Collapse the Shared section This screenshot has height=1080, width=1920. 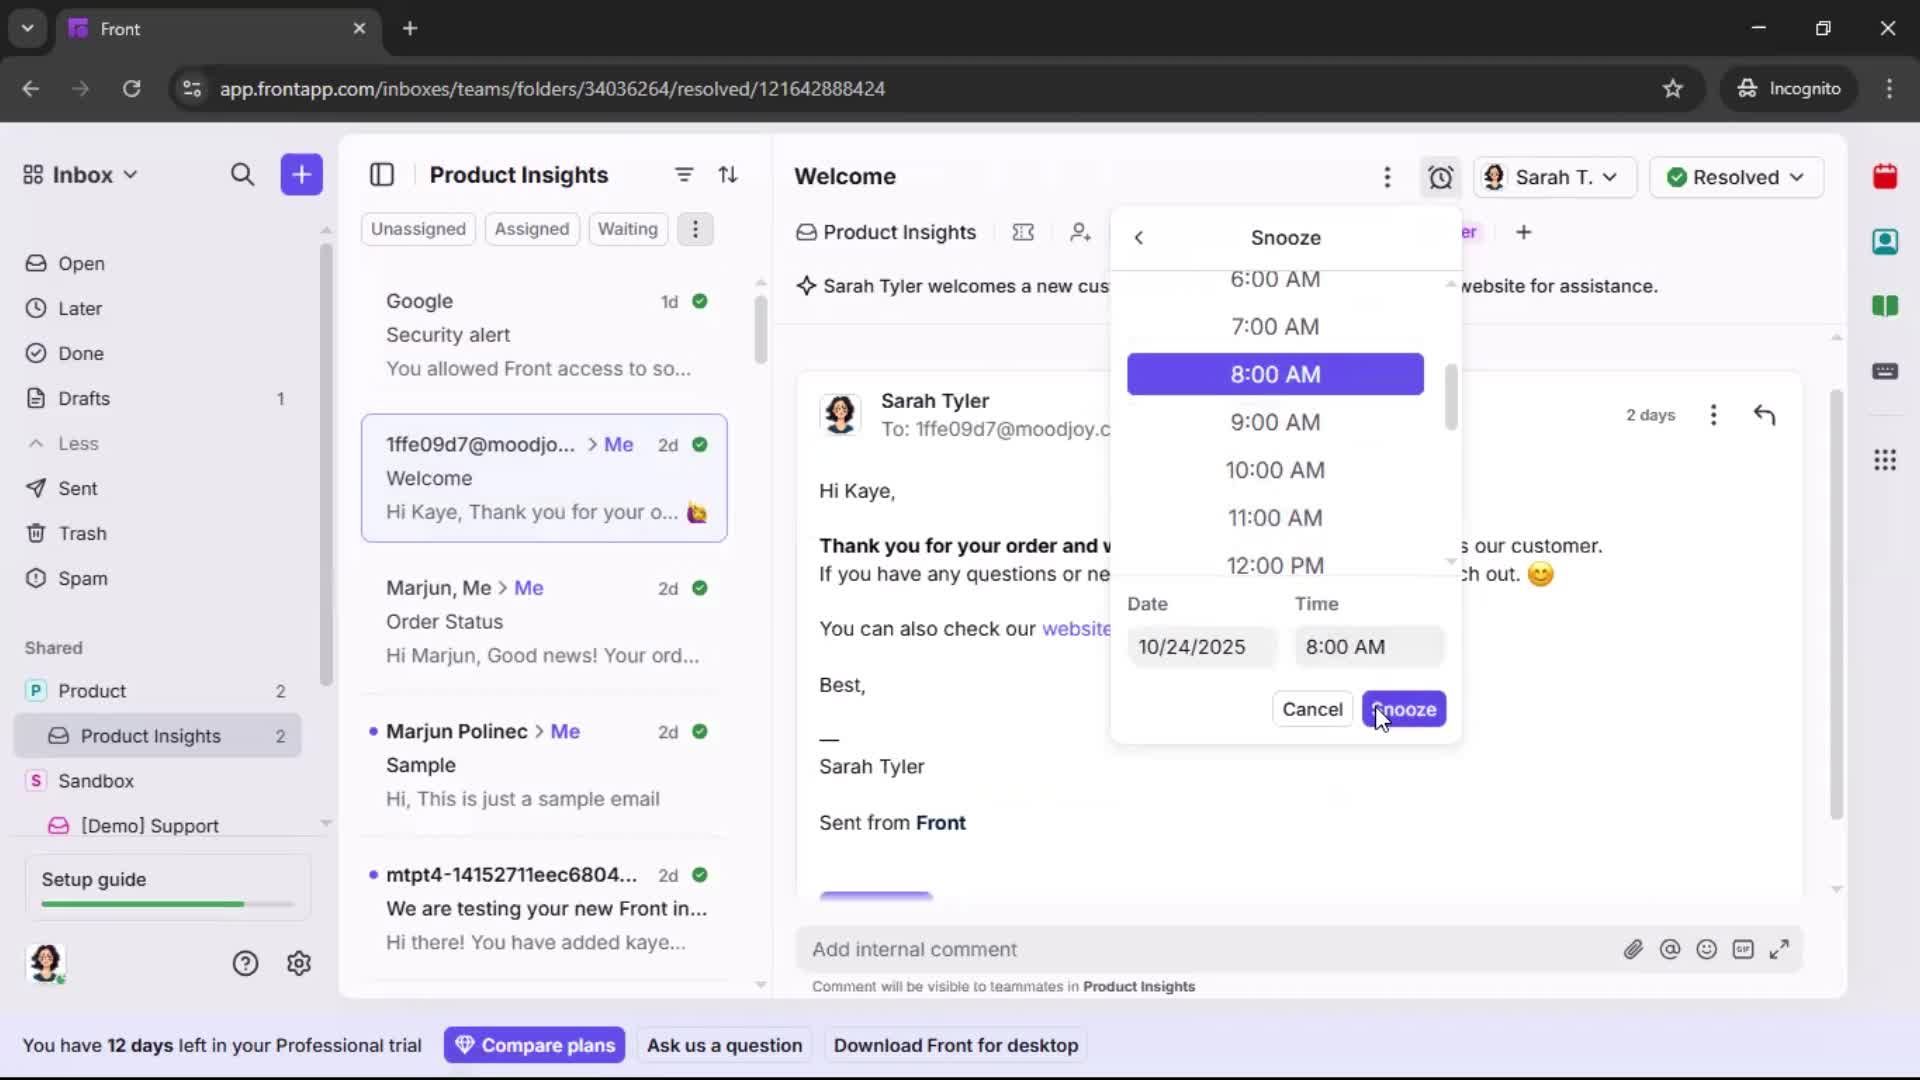pos(54,648)
